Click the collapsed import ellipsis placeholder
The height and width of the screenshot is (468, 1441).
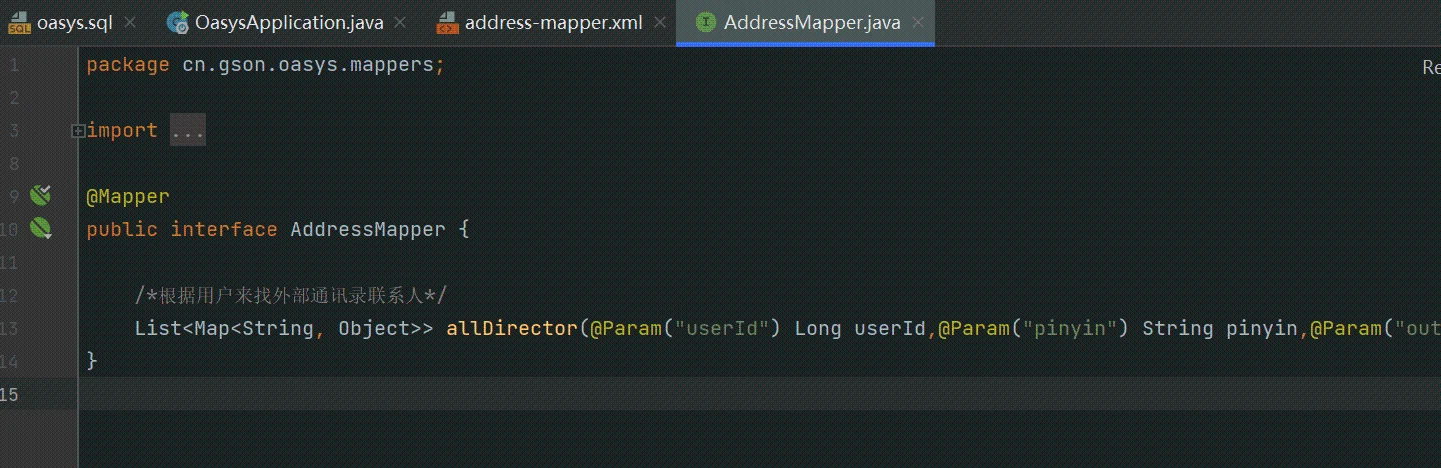tap(188, 130)
